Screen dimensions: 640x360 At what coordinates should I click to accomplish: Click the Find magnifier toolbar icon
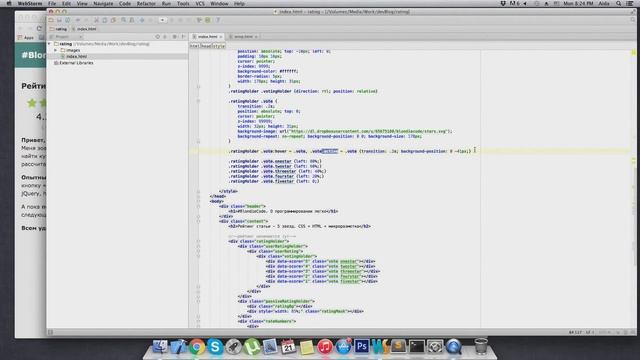[x=123, y=20]
